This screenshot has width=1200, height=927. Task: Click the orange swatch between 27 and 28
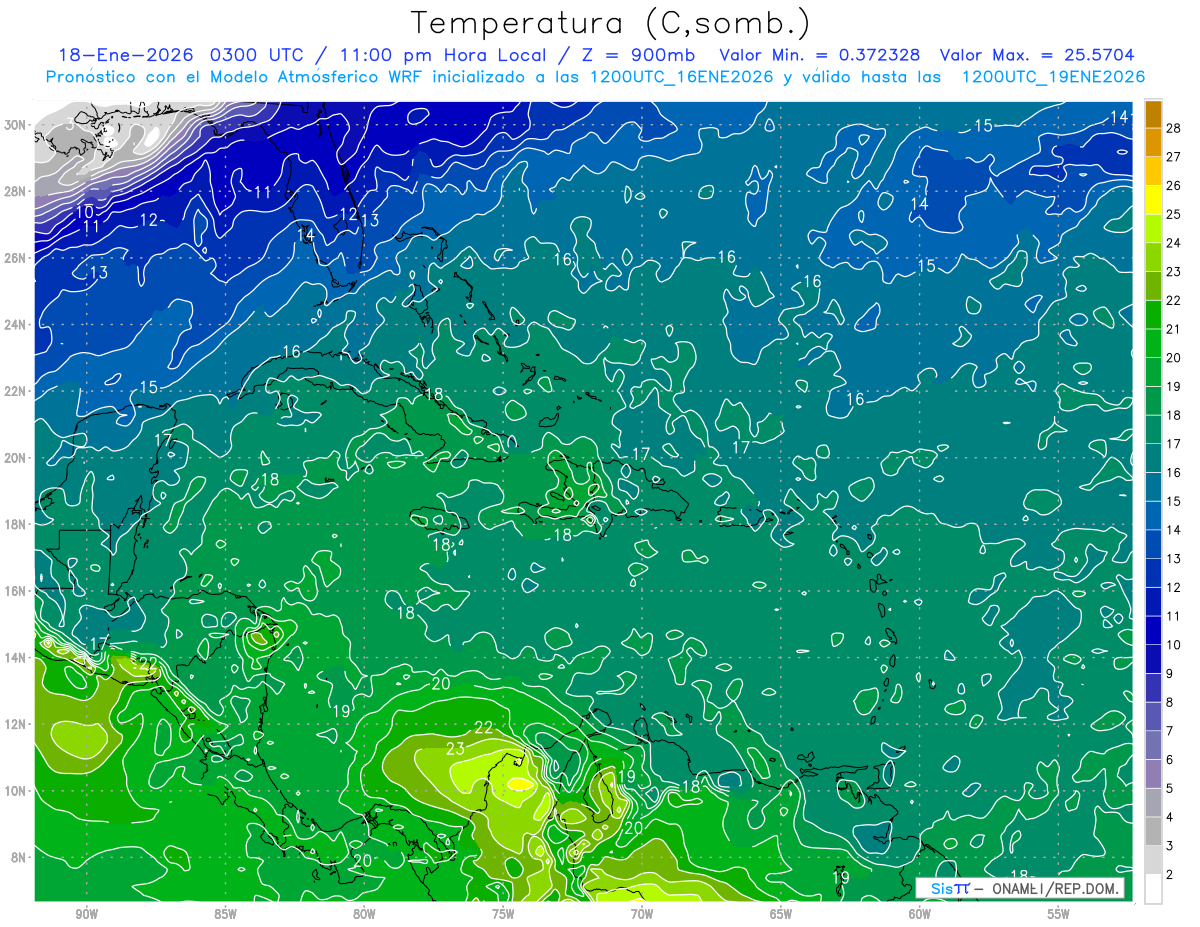click(1153, 141)
